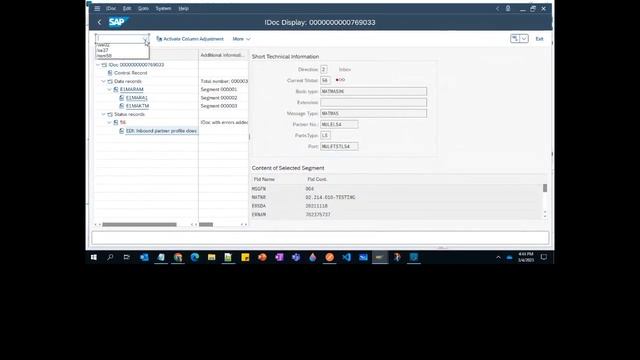Click the segment content vertical scrollbar
This screenshot has height=360, width=640.
(545, 188)
